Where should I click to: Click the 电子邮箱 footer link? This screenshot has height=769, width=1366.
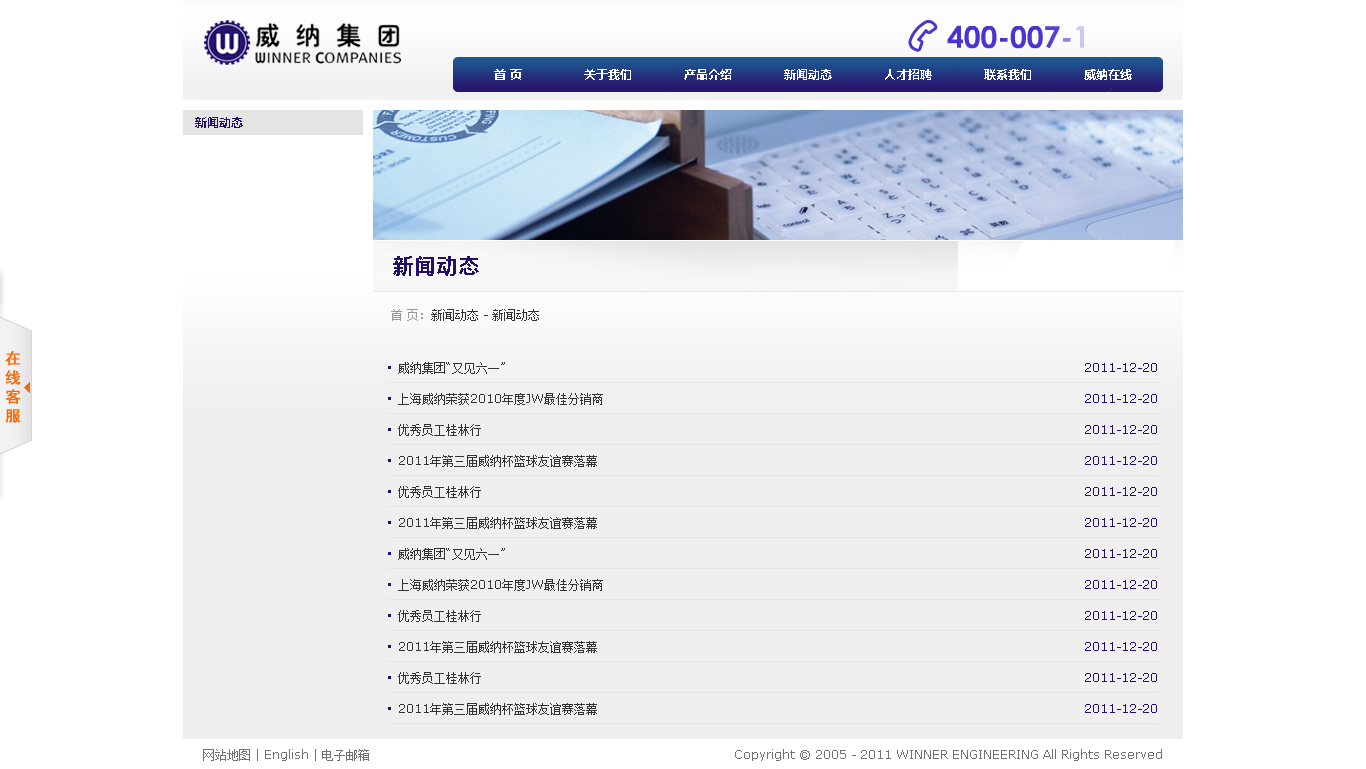[x=345, y=755]
